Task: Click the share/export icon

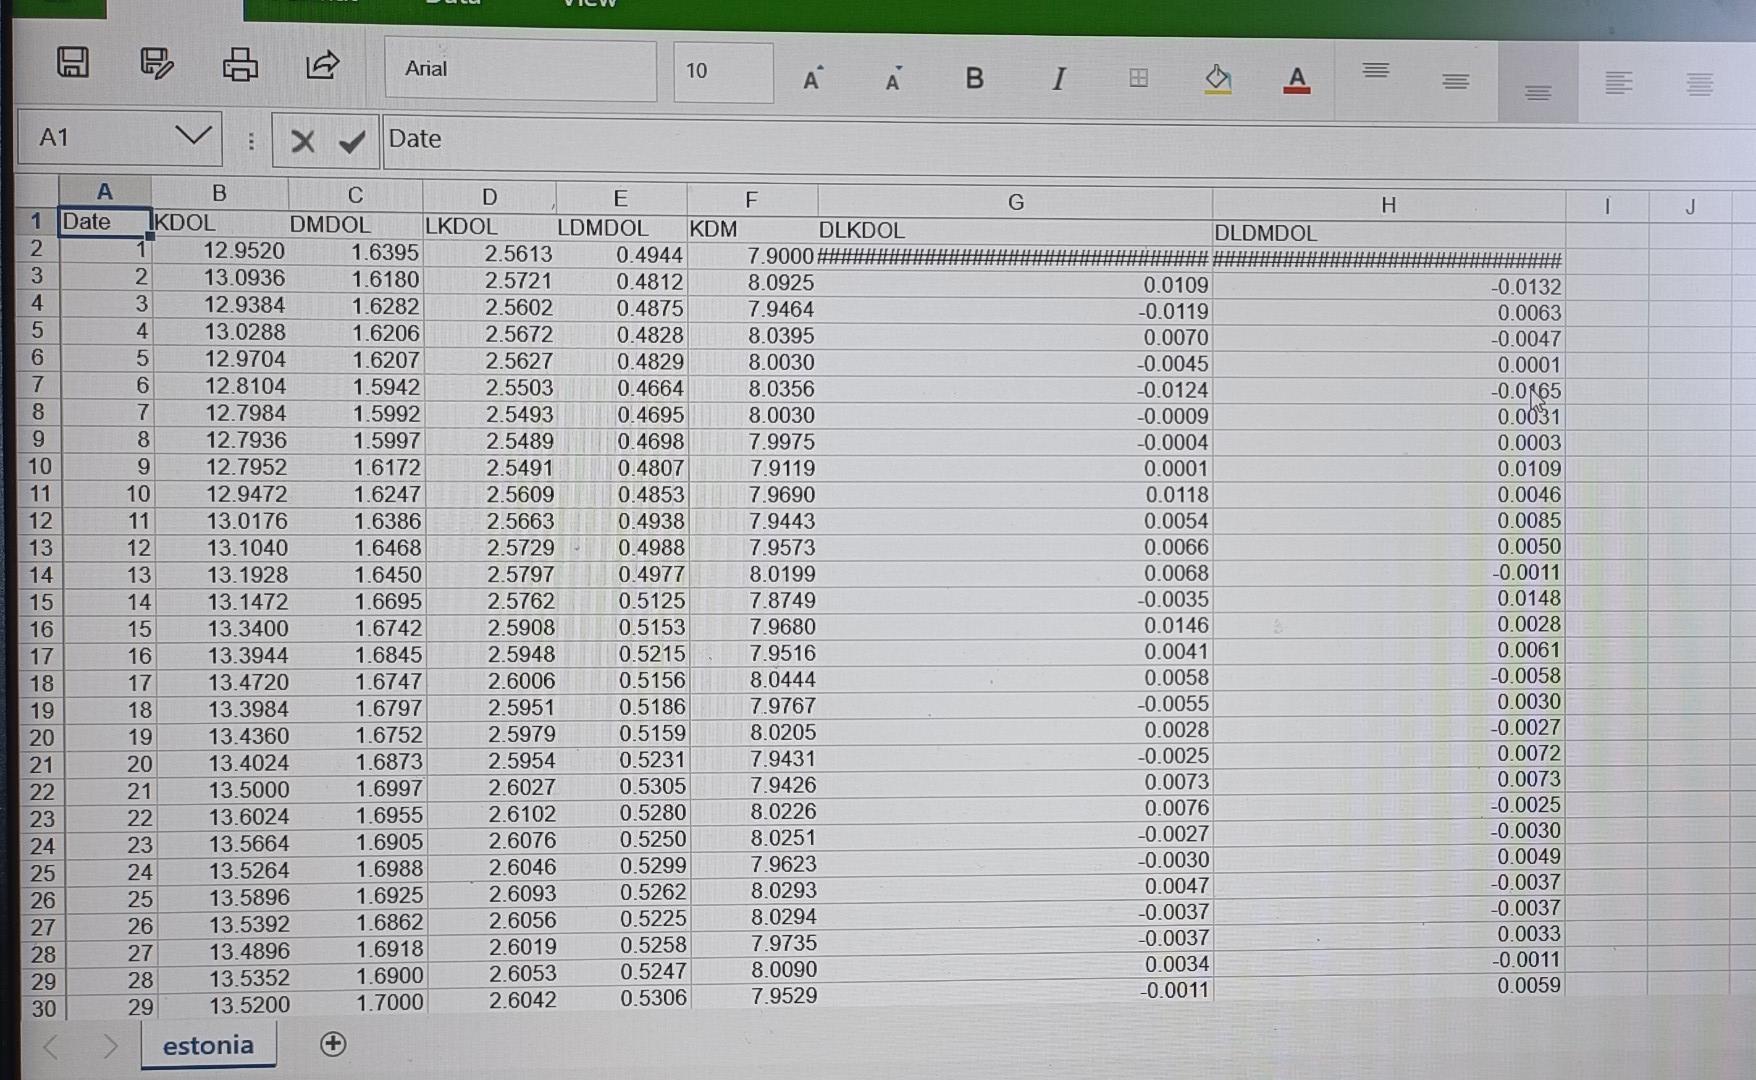Action: (x=323, y=65)
